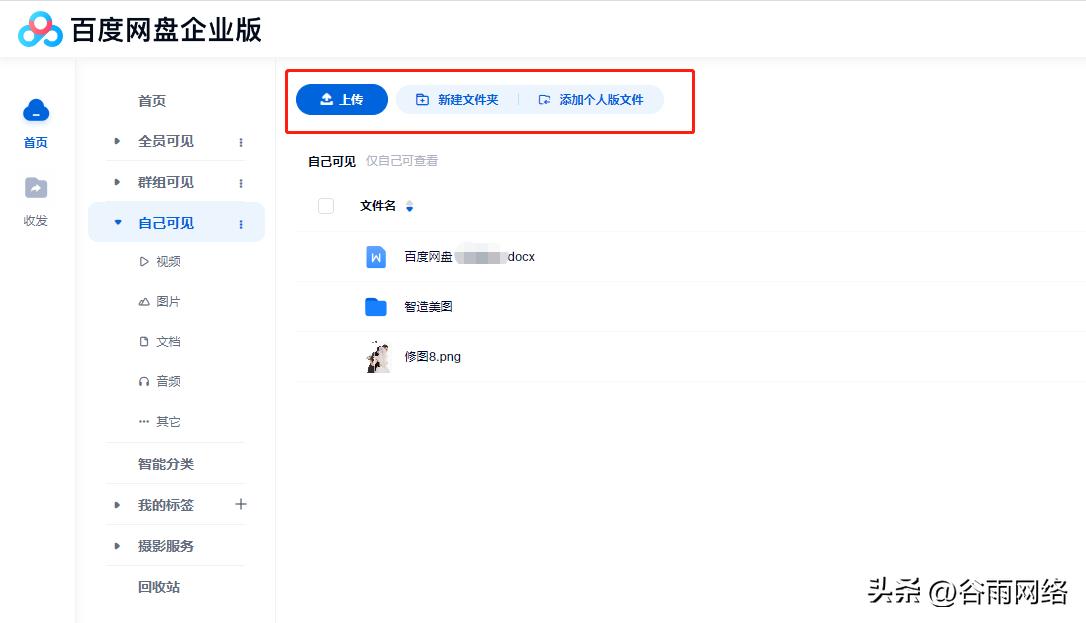The height and width of the screenshot is (623, 1086).
Task: Expand the 全员可见 tree item
Action: [x=117, y=141]
